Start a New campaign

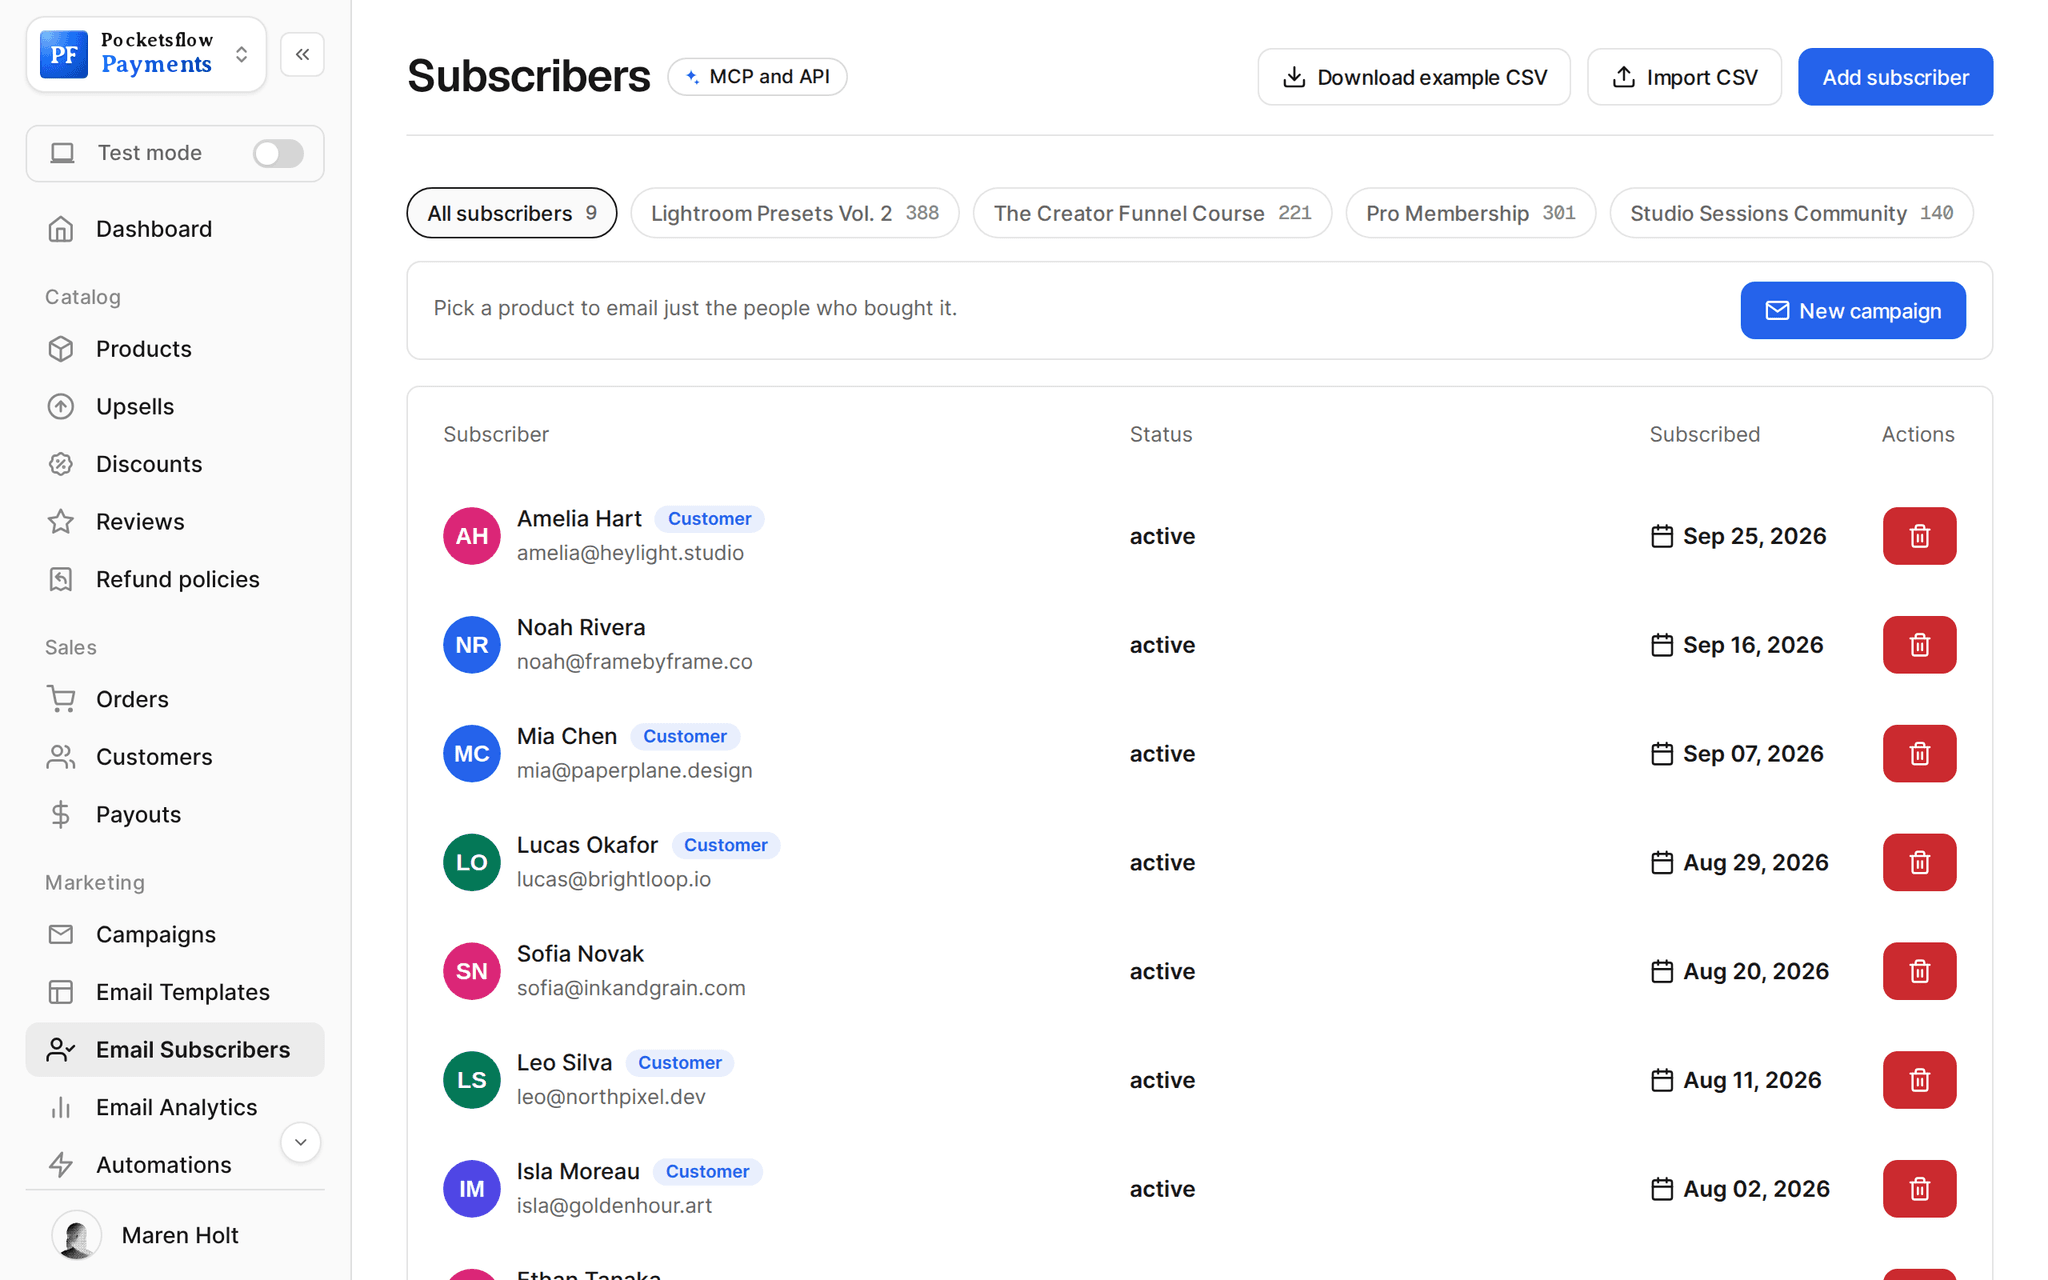point(1853,311)
